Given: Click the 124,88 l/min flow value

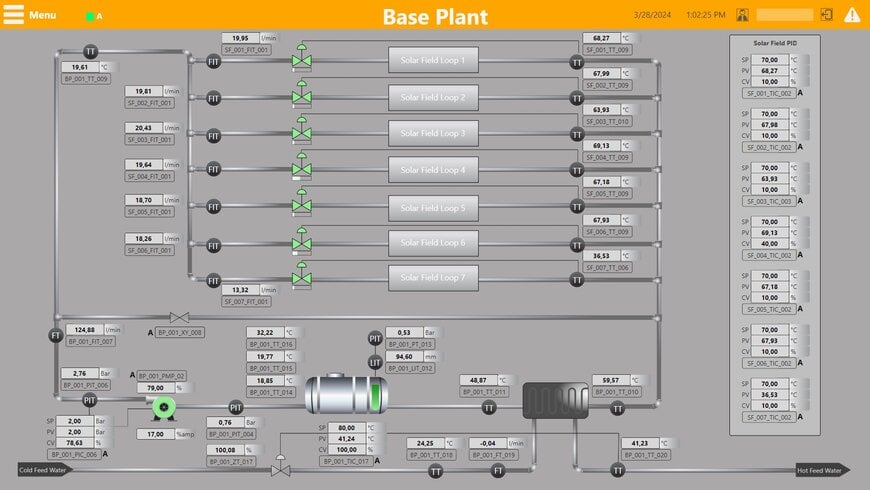Looking at the screenshot, I should point(84,330).
